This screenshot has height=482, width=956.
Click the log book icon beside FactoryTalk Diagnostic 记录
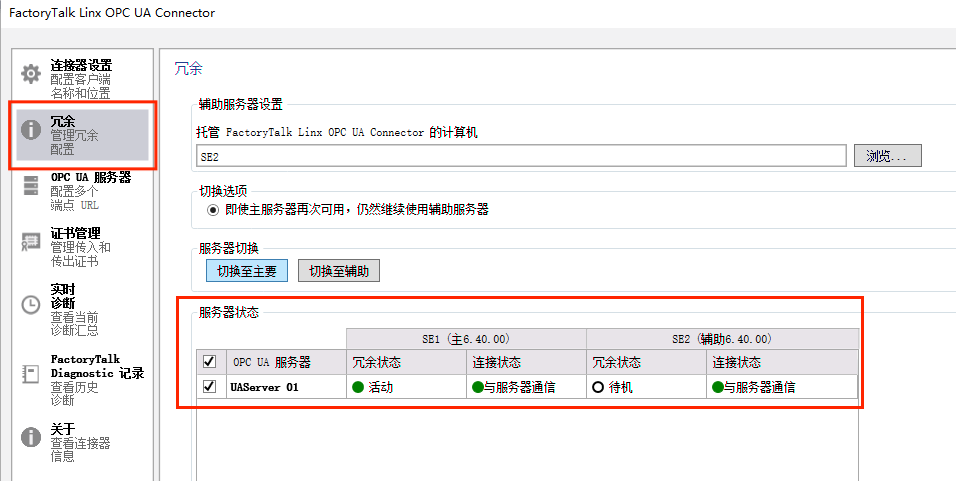click(x=31, y=374)
